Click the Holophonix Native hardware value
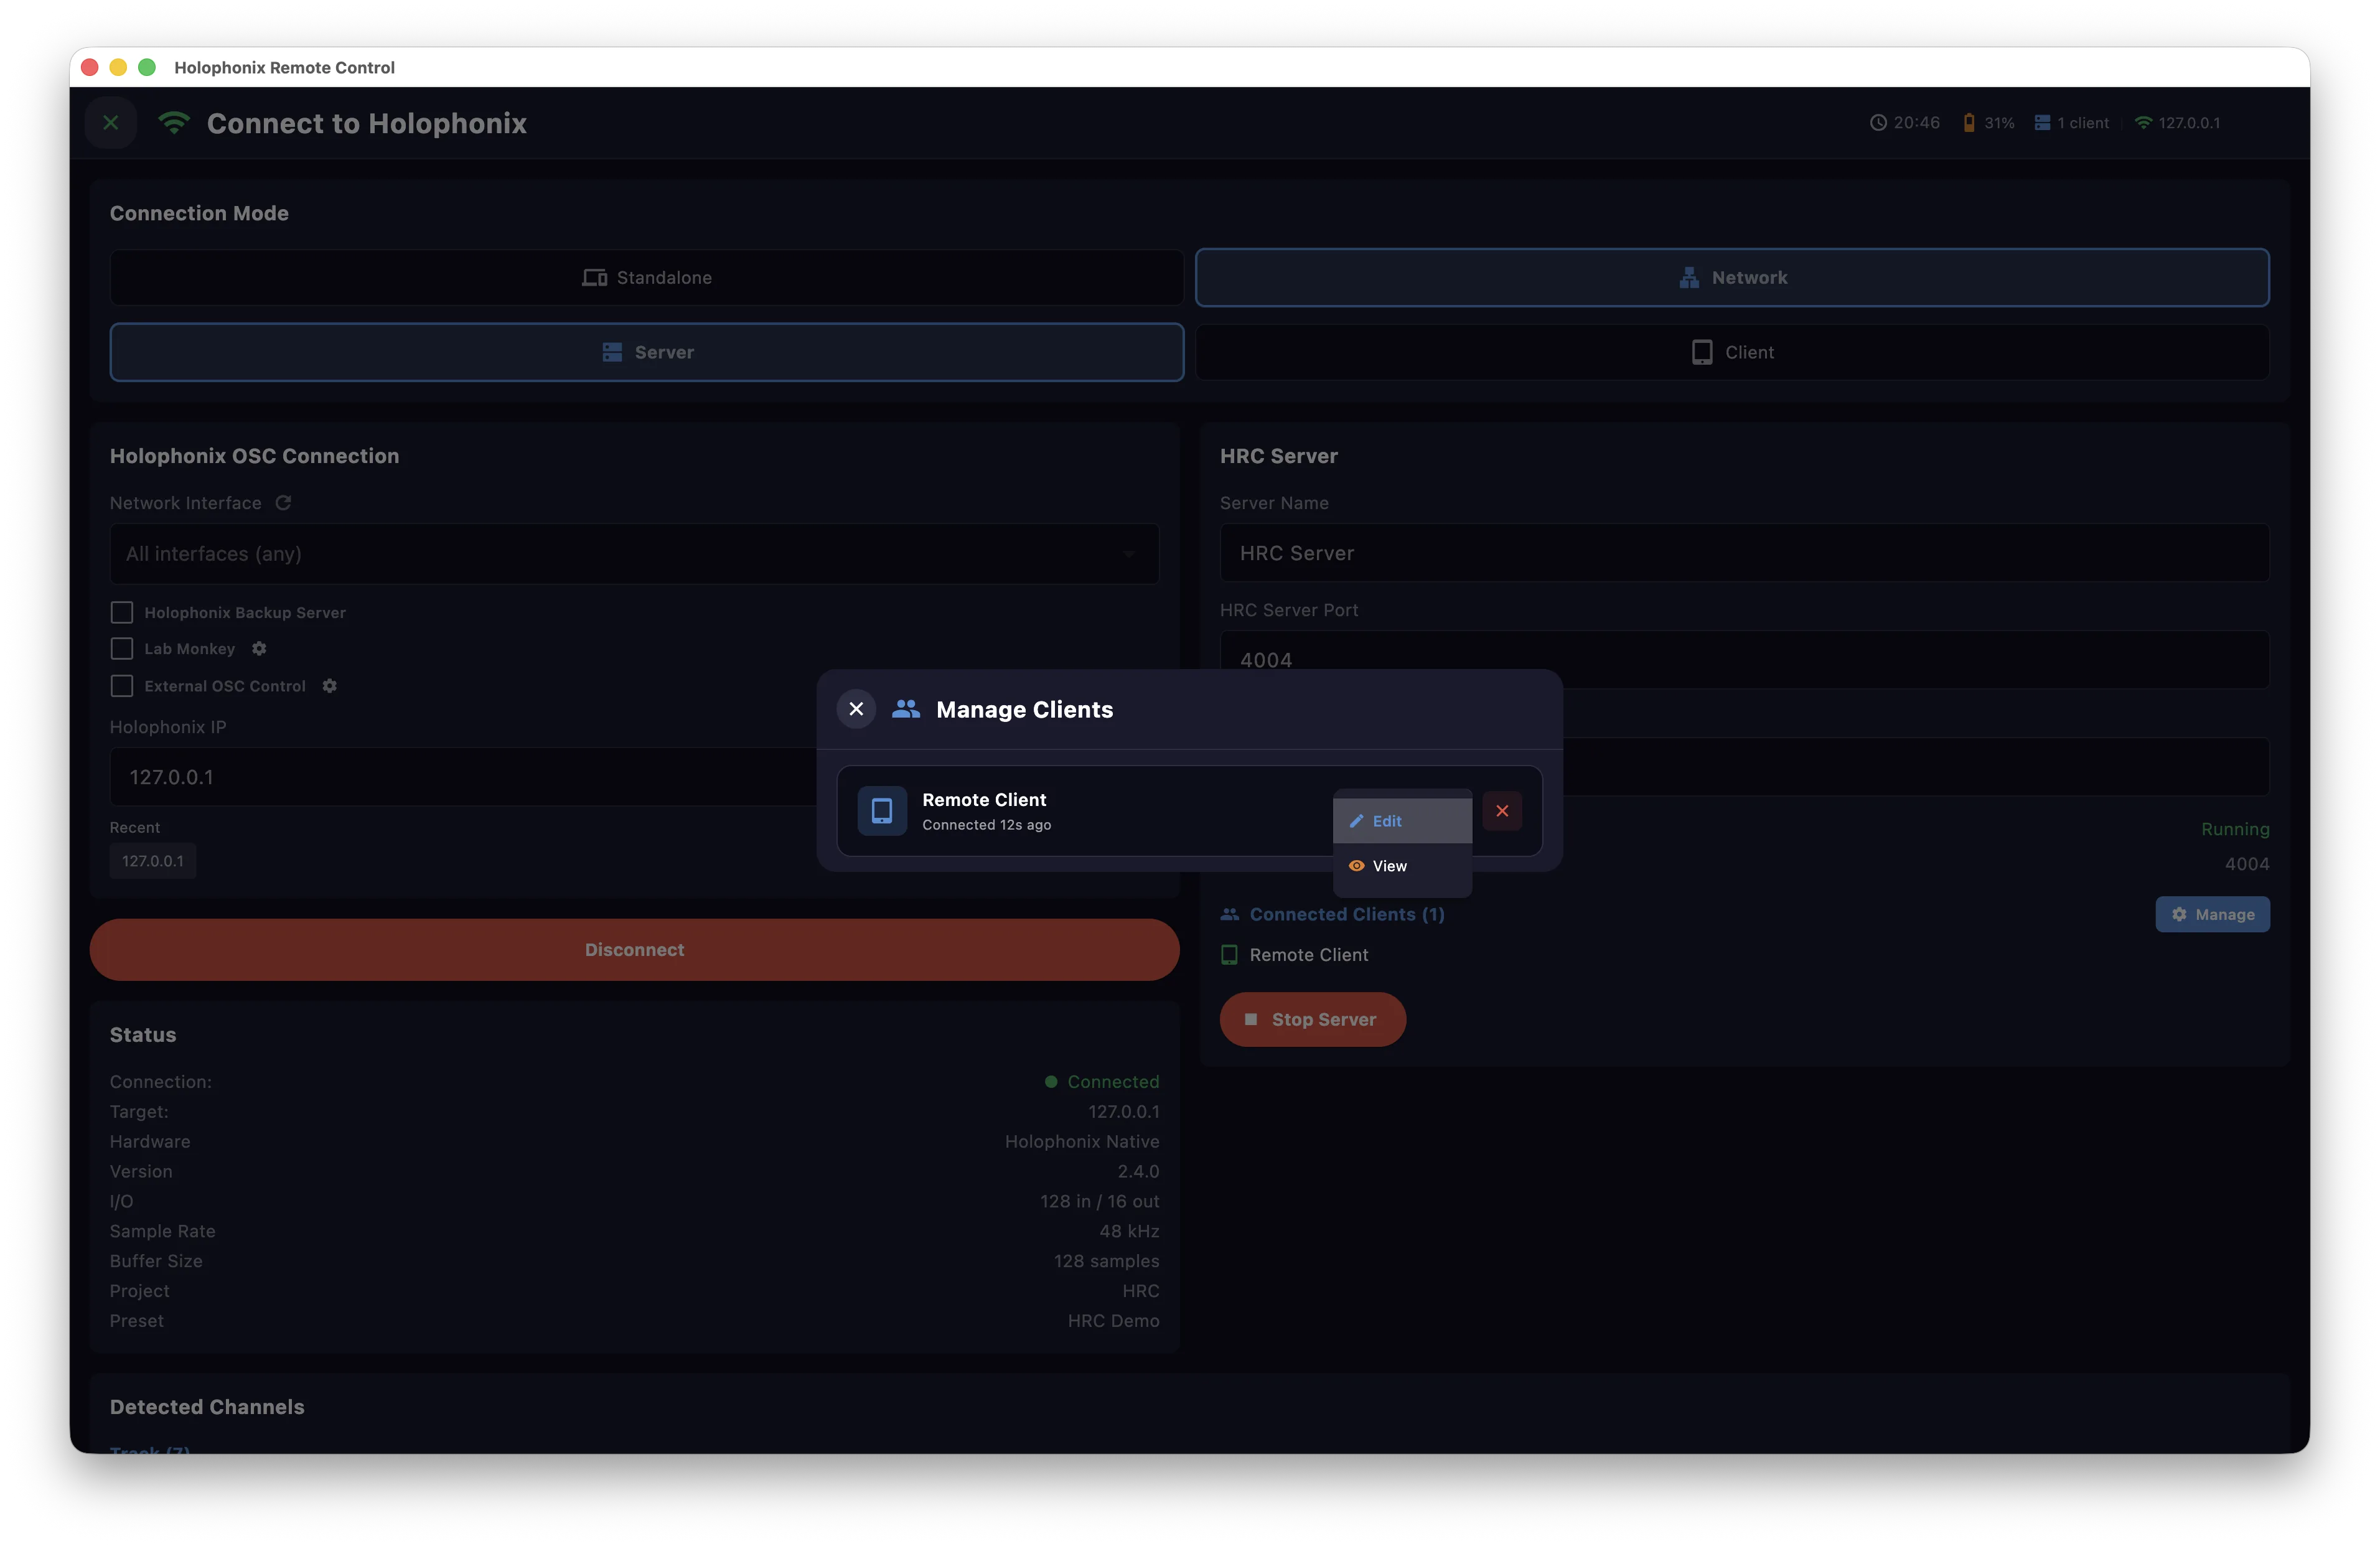Image resolution: width=2380 pixels, height=1546 pixels. (x=1082, y=1142)
